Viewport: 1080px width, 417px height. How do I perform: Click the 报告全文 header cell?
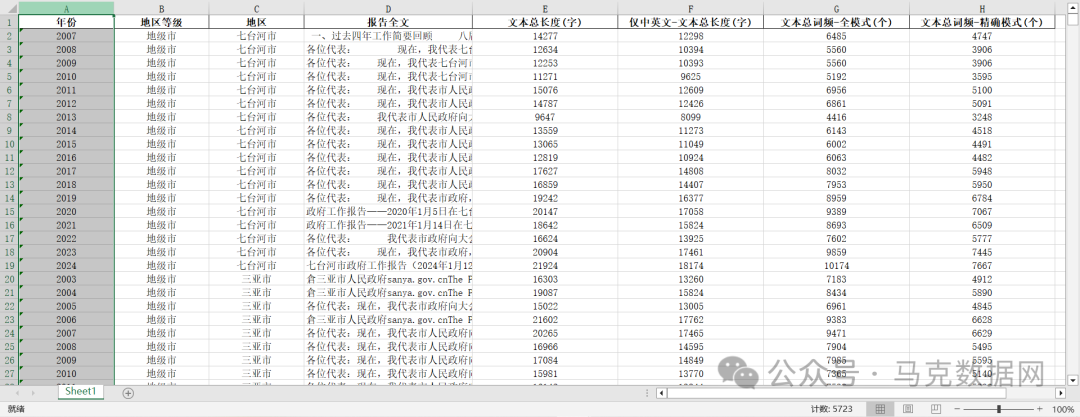pos(388,22)
